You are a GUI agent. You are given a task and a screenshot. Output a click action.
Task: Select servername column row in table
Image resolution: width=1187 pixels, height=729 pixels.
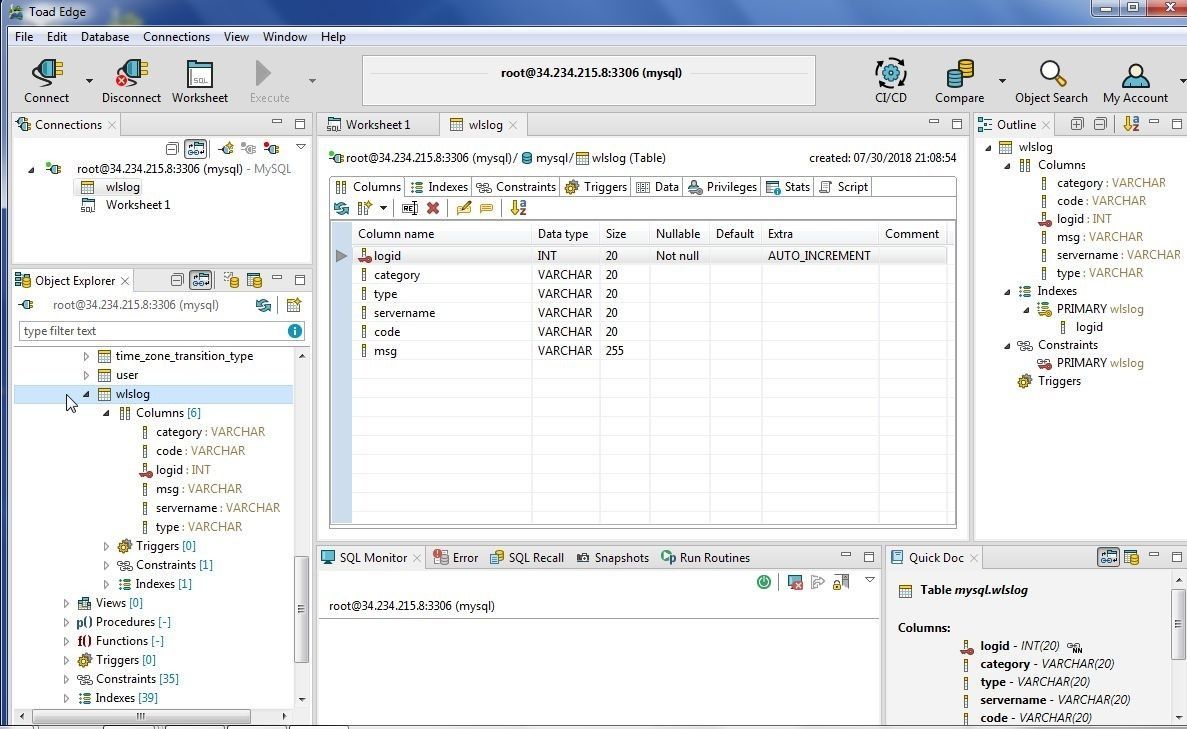[x=650, y=313]
